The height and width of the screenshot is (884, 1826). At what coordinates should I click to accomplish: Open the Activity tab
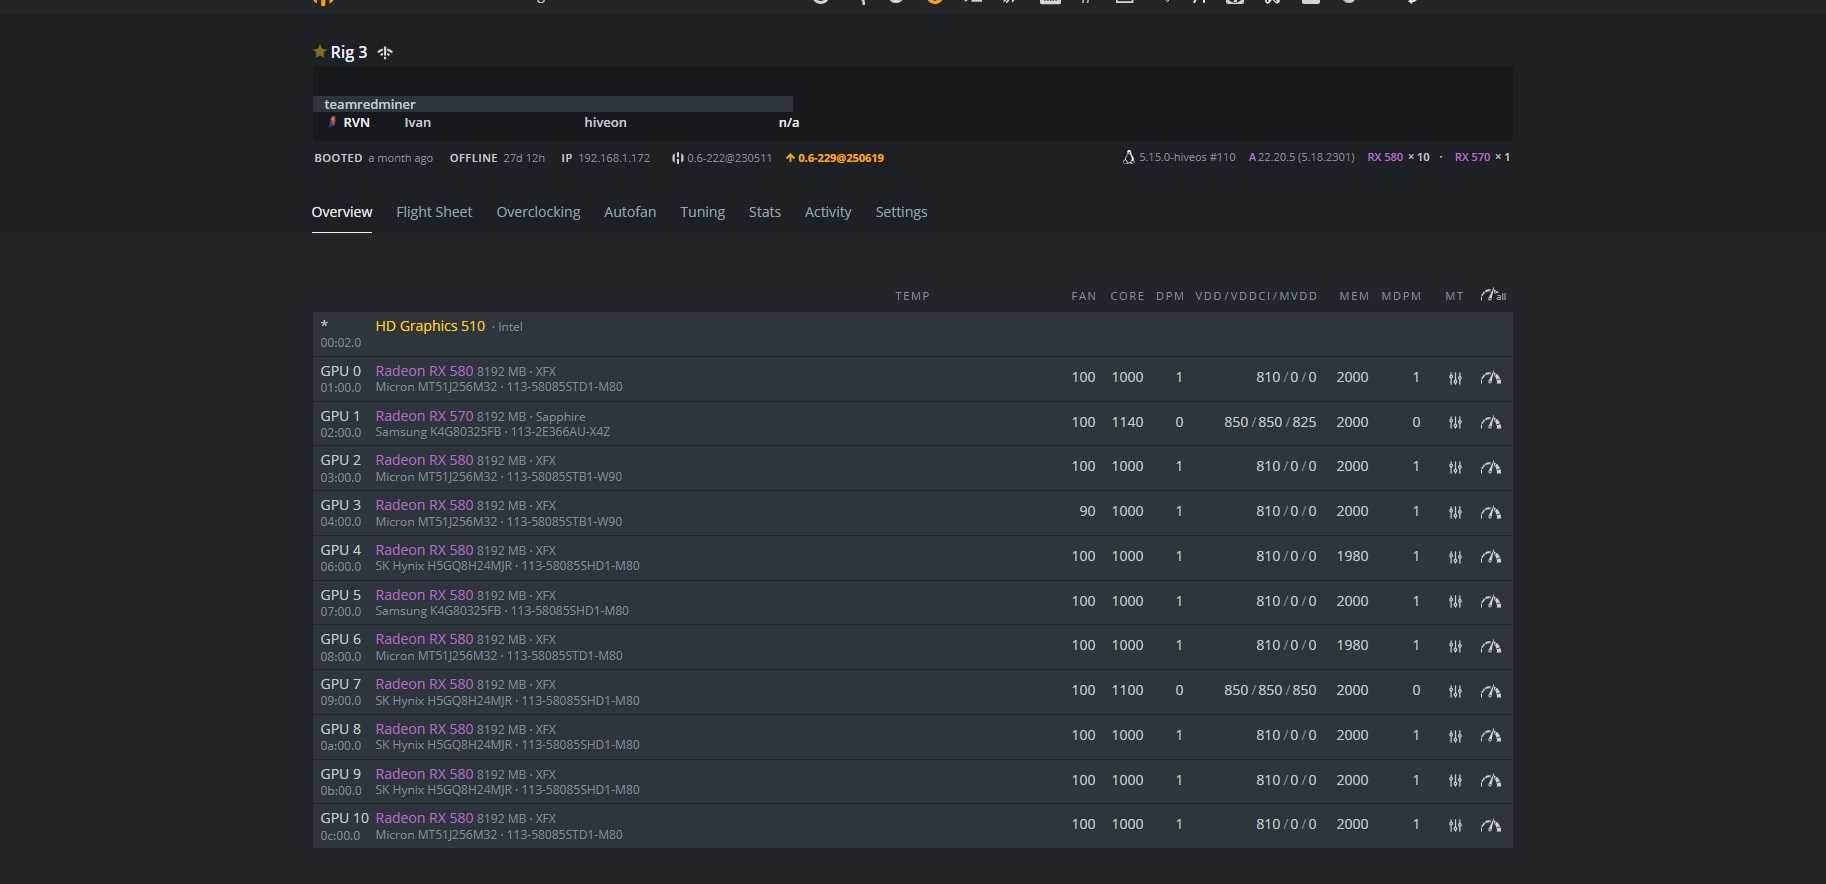coord(828,212)
